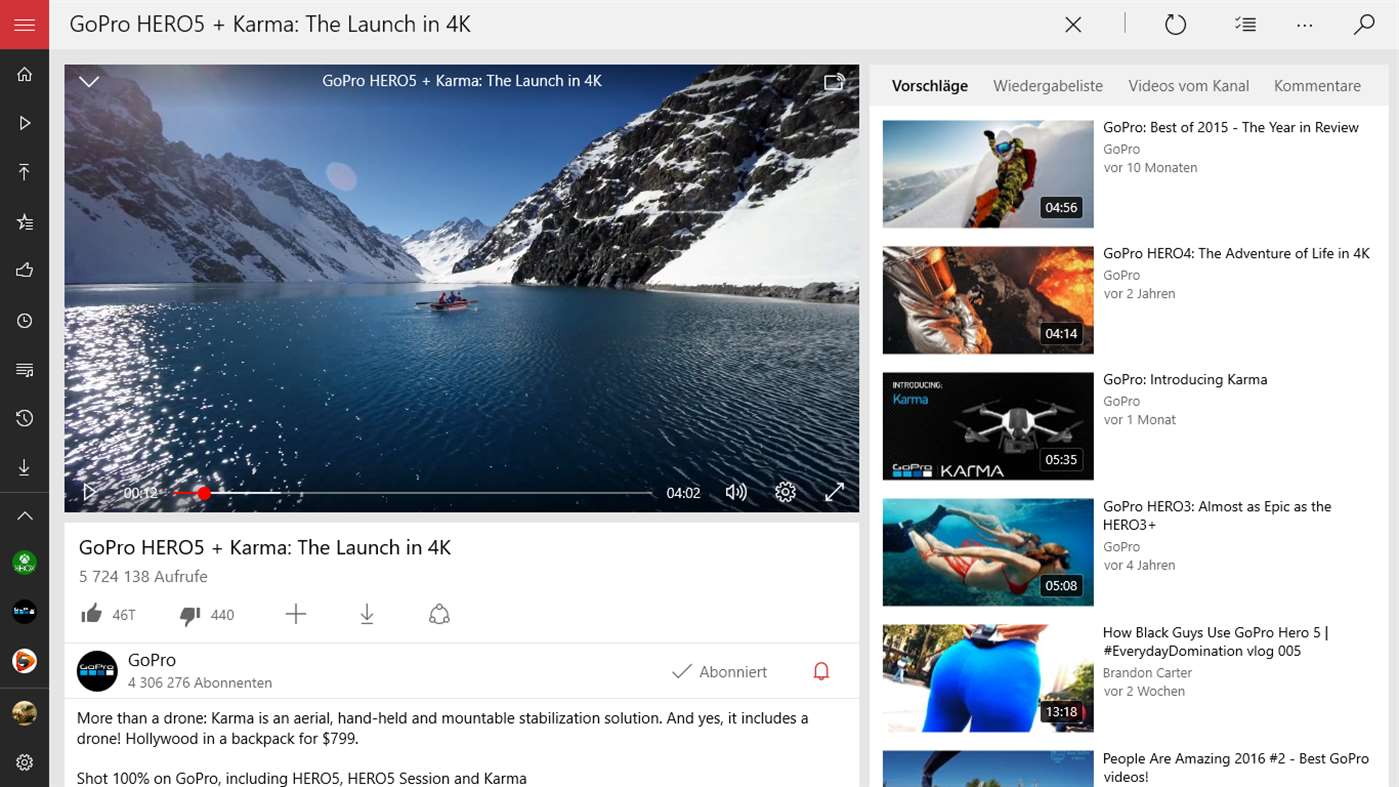Image resolution: width=1399 pixels, height=787 pixels.
Task: Minimize the player with chevron down
Action: 89,81
